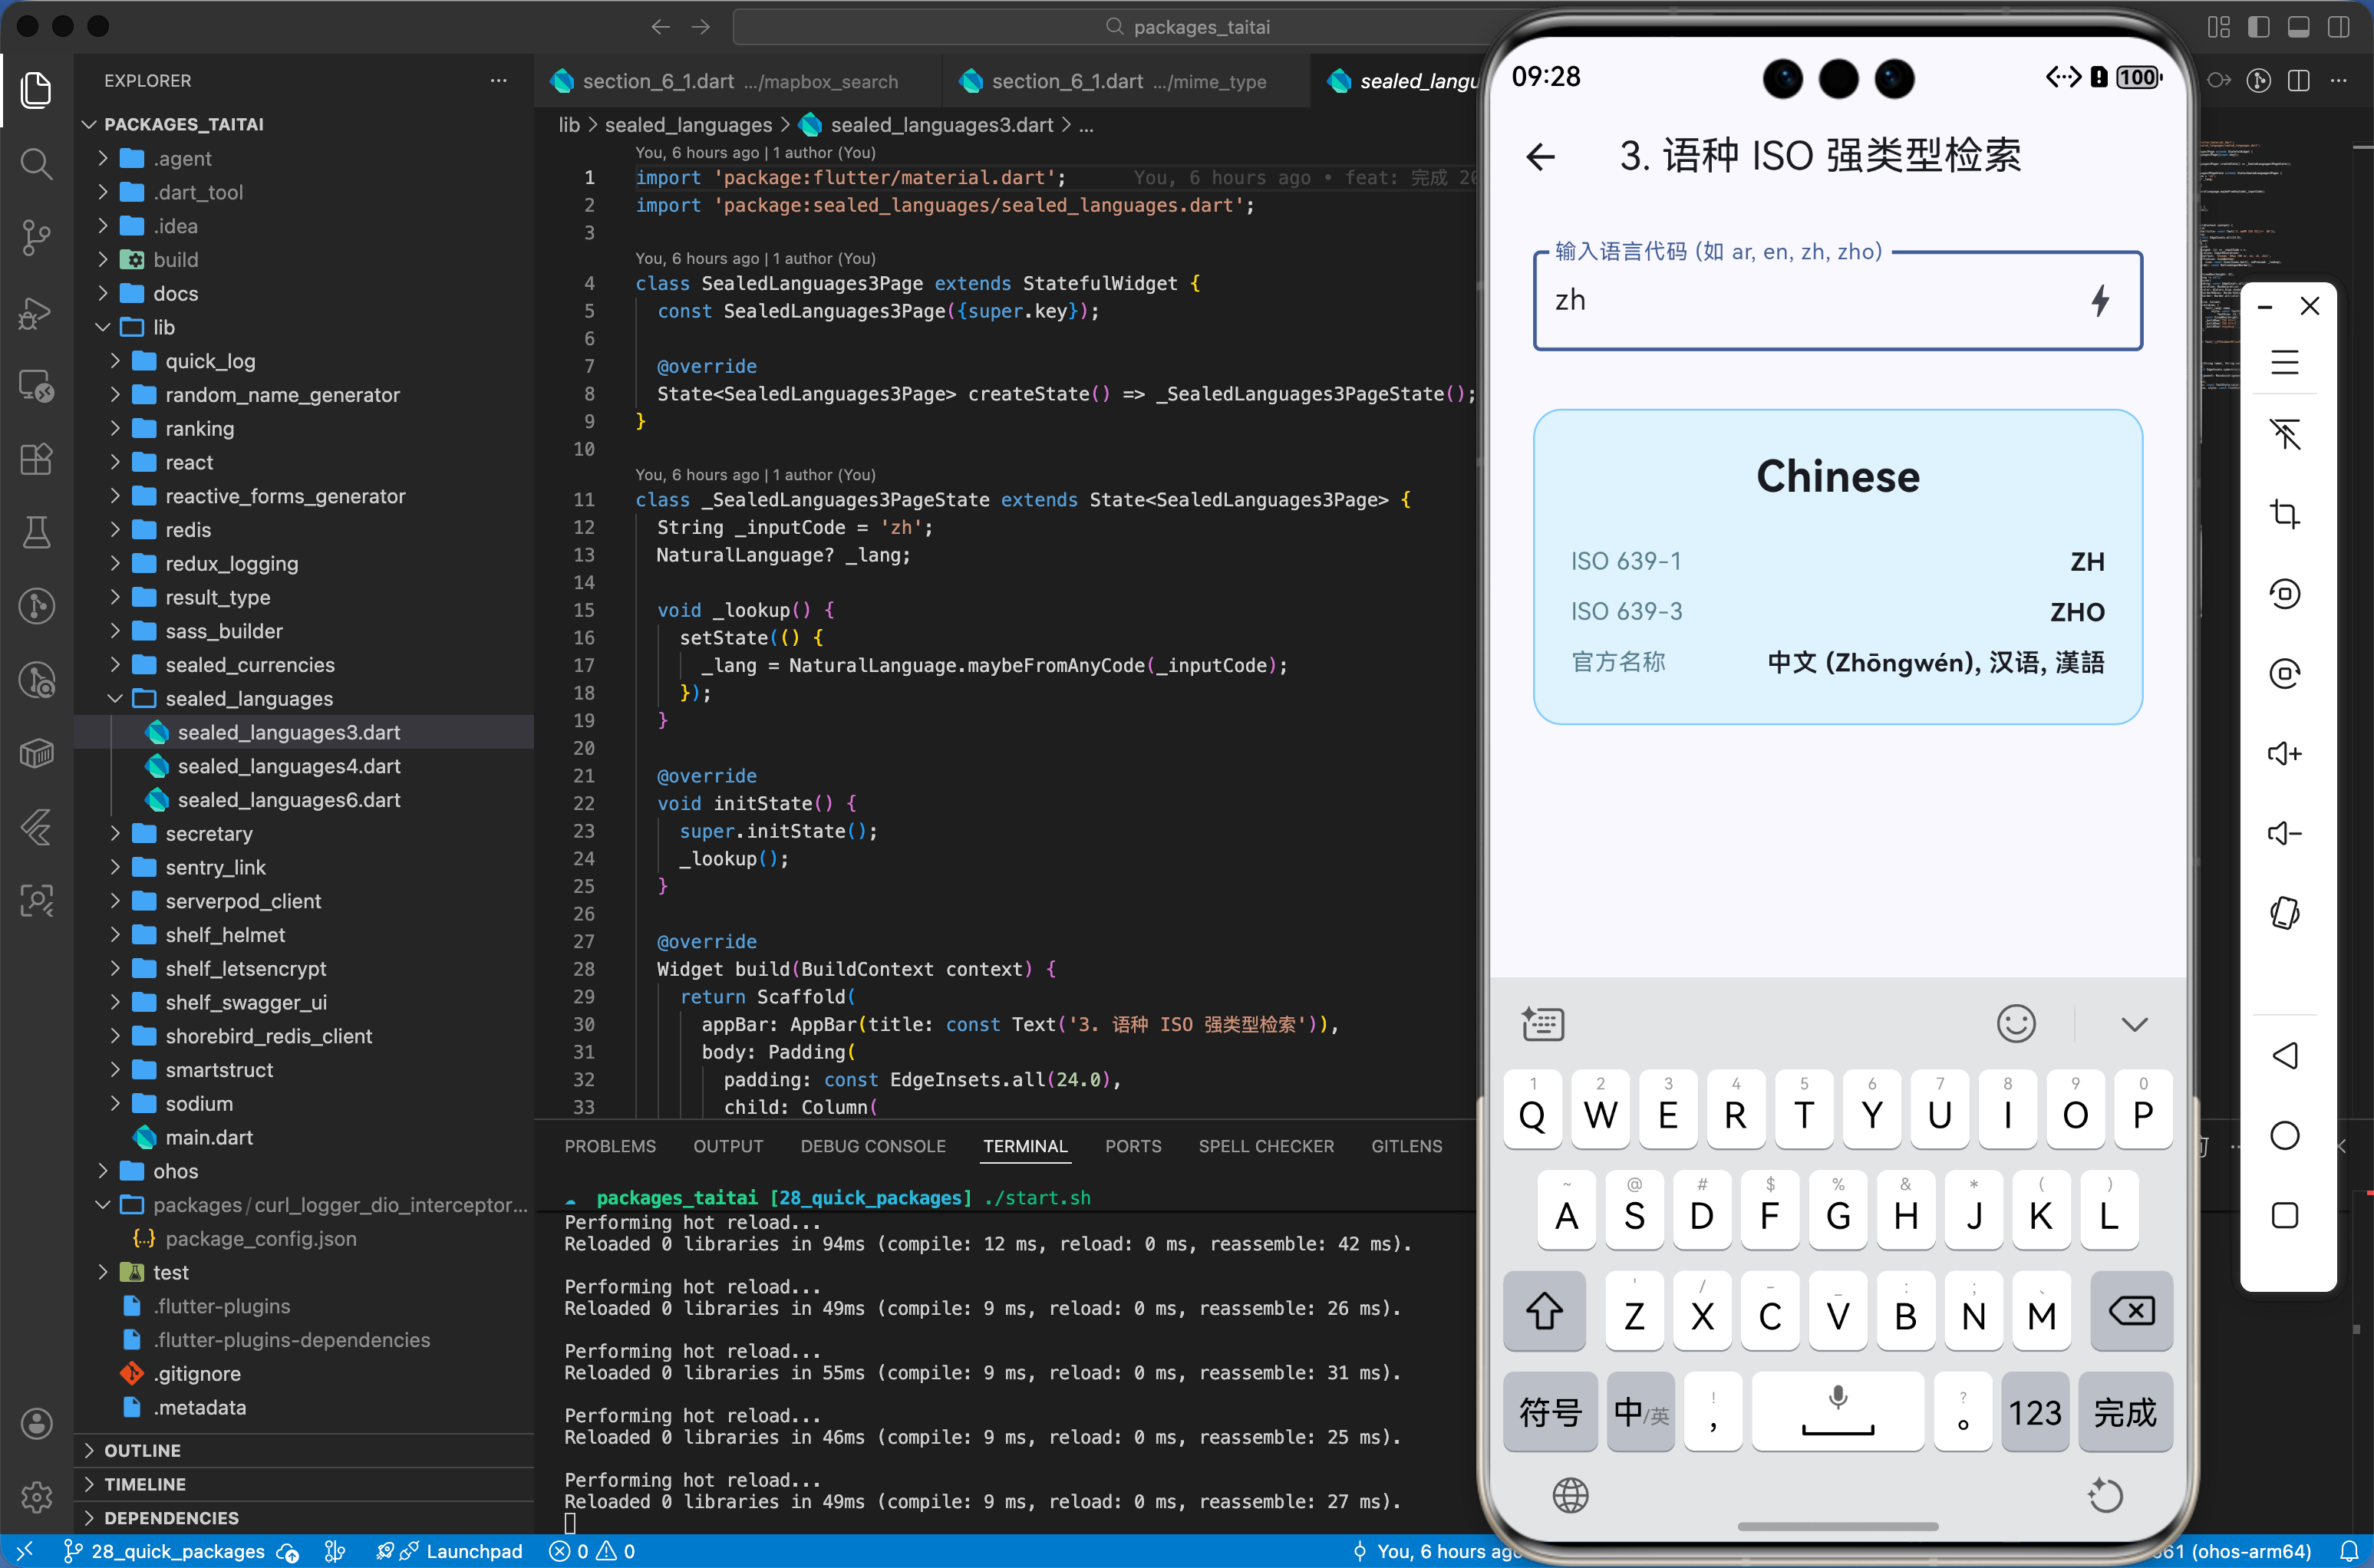Open the Search view in activity bar
2374x1568 pixels.
click(x=36, y=163)
